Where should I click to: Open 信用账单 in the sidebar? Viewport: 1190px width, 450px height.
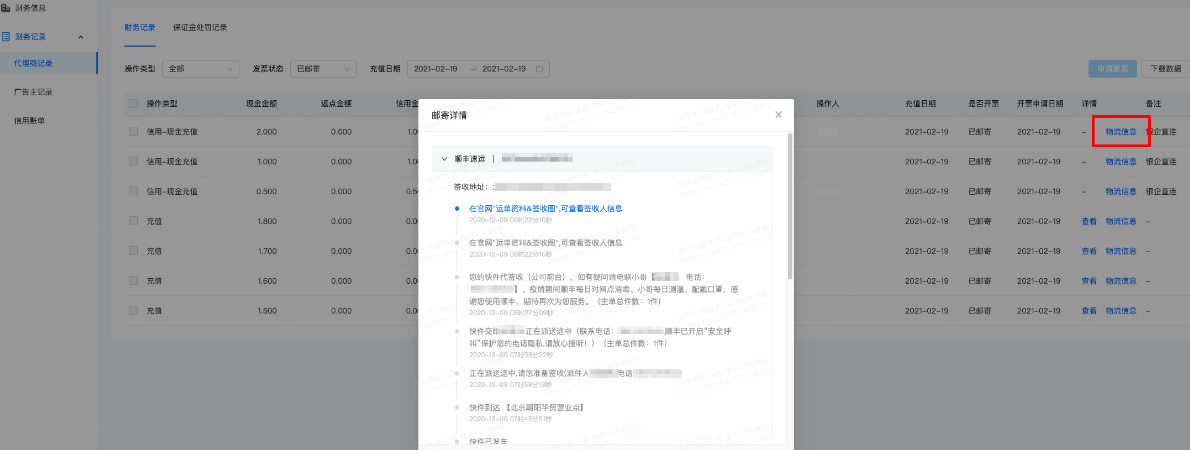[x=28, y=121]
